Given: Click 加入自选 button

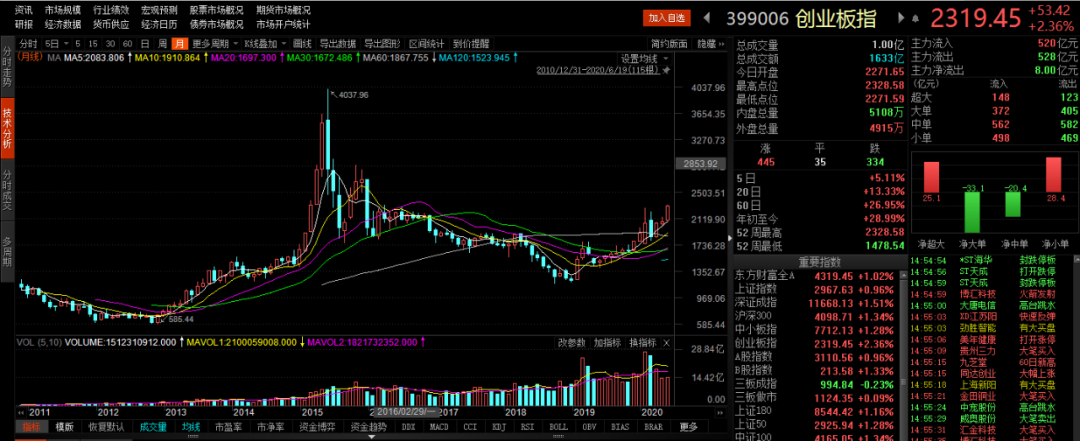Looking at the screenshot, I should 667,18.
